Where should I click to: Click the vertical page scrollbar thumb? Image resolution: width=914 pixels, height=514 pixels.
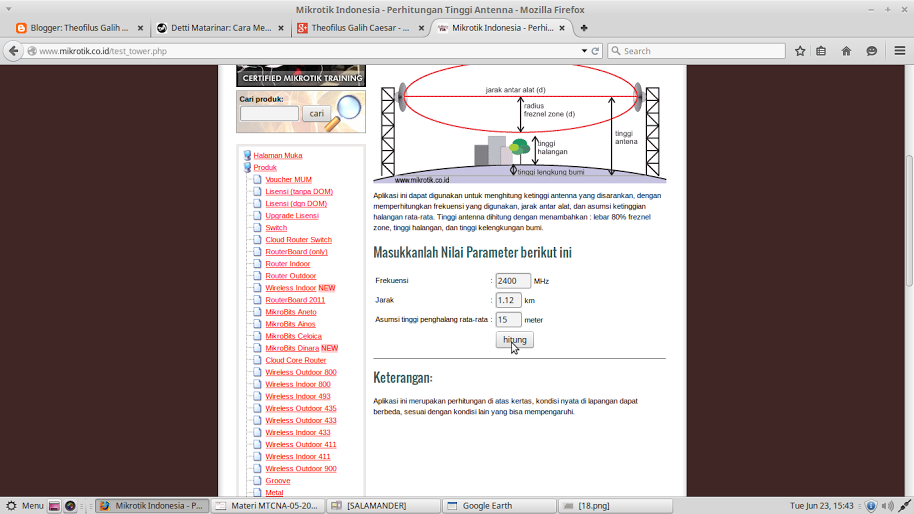coord(909,220)
